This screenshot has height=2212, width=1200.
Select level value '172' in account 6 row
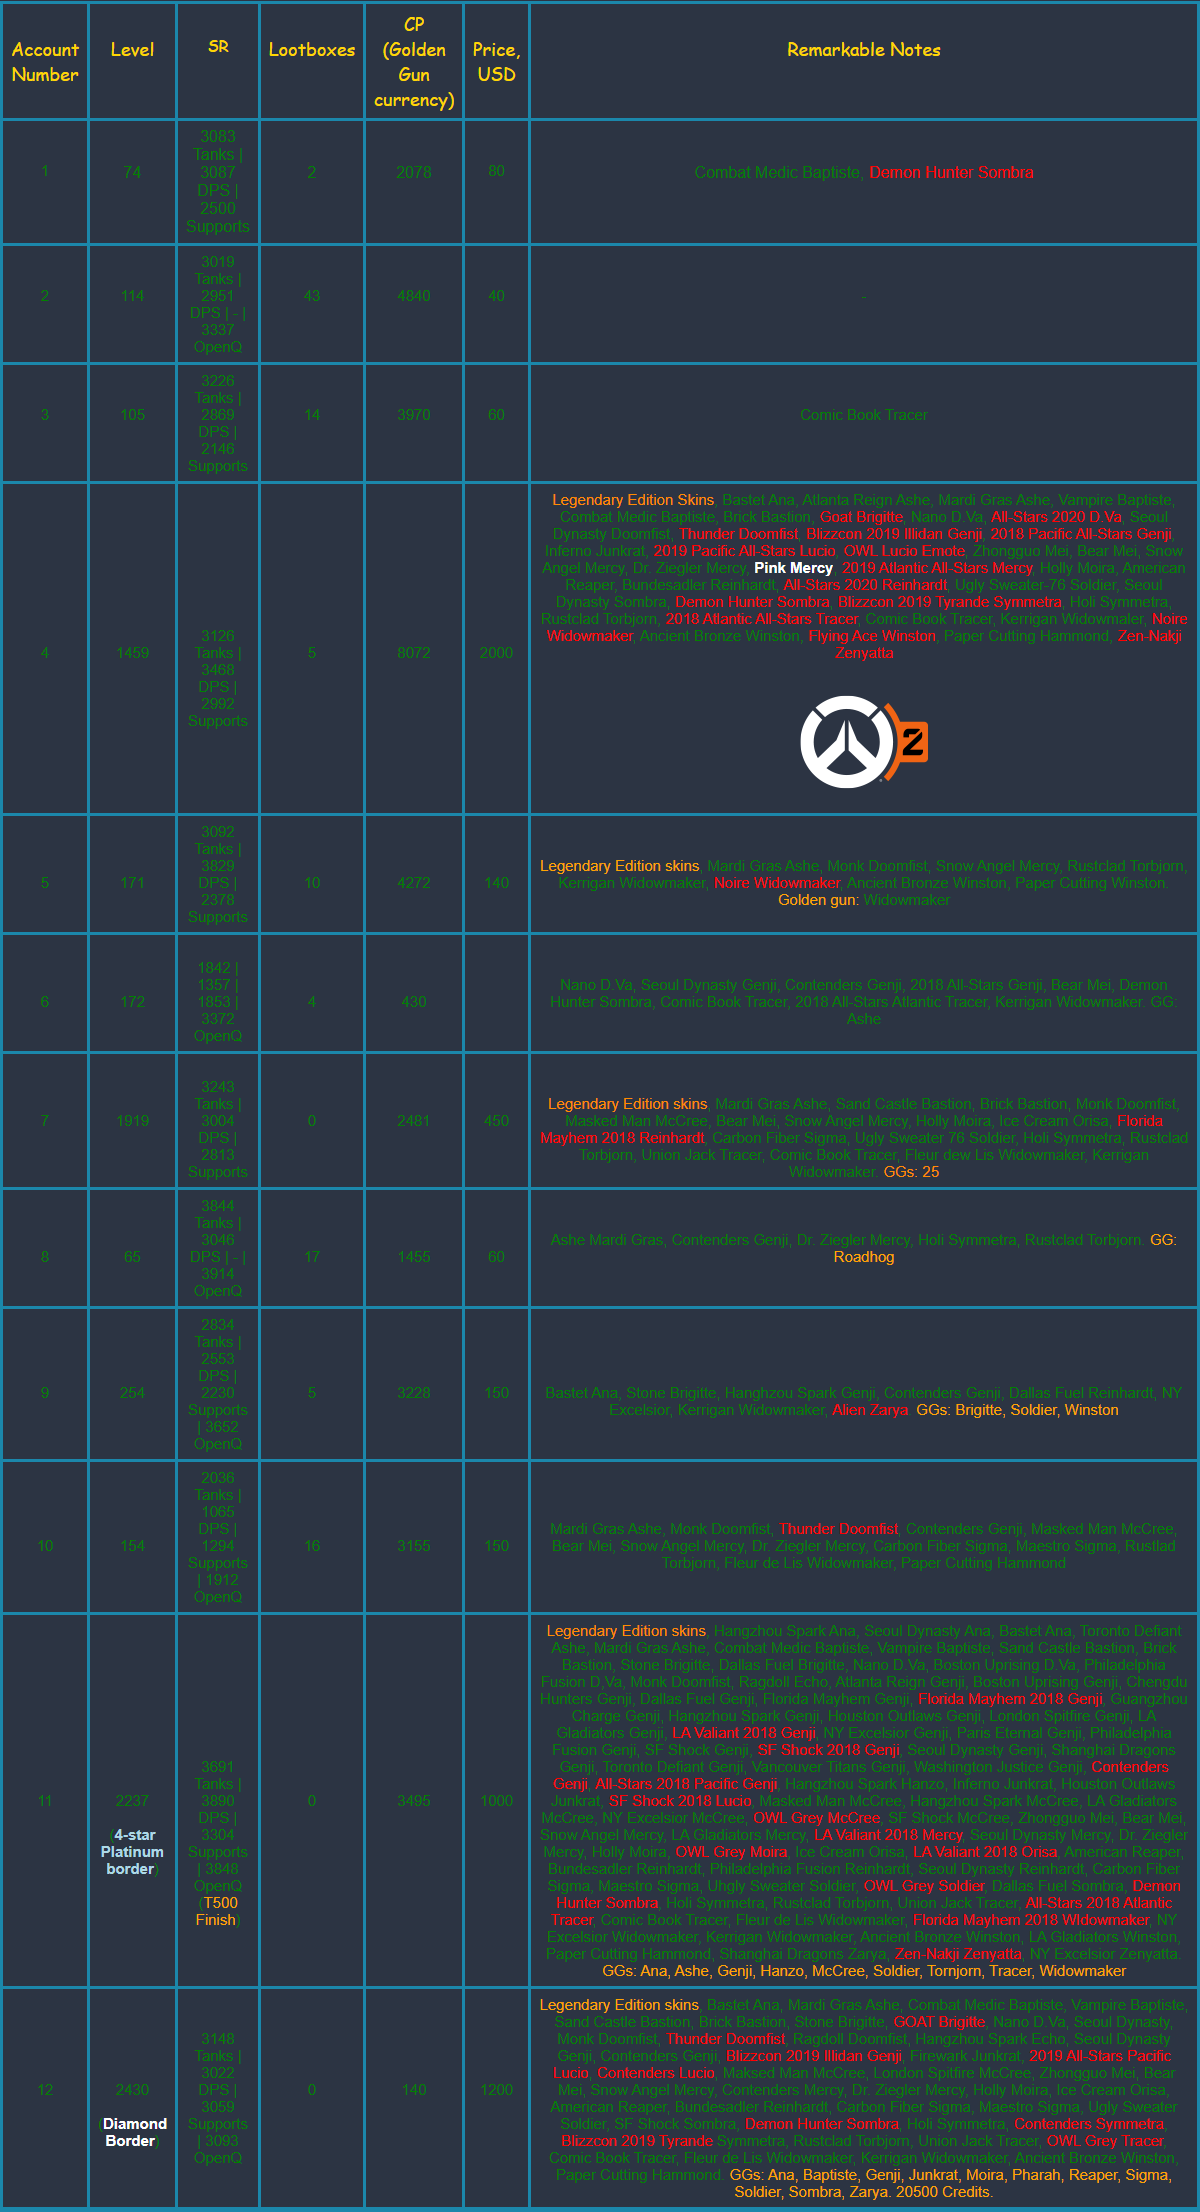pos(132,1002)
